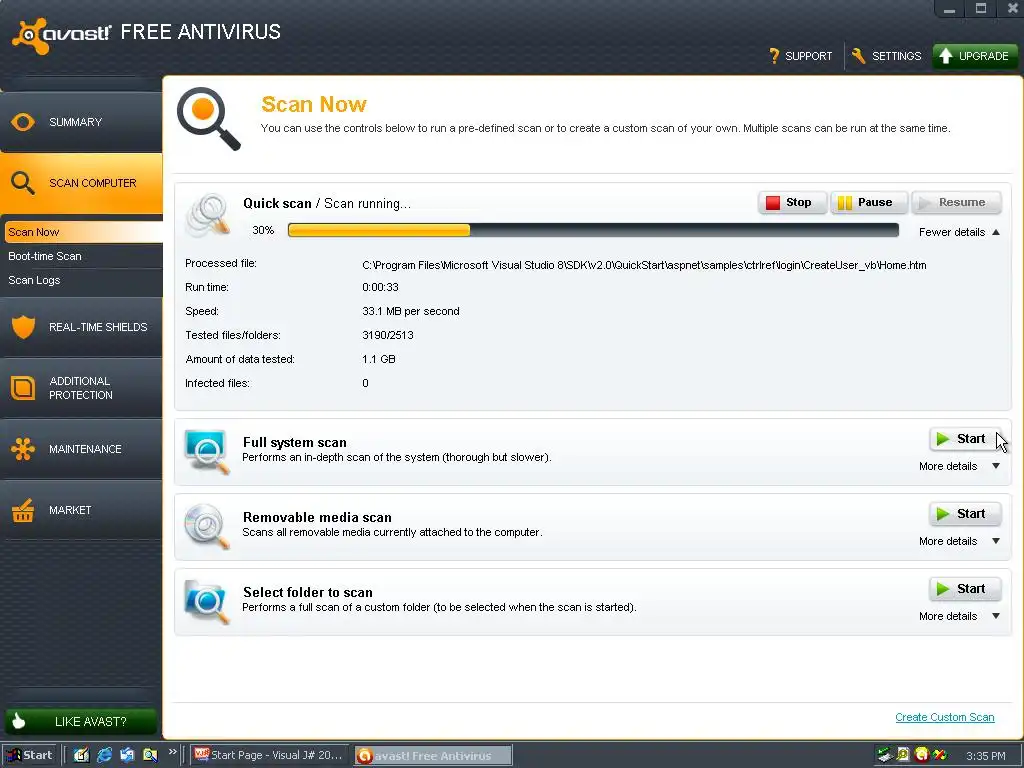Expand More details for Full system scan

pyautogui.click(x=959, y=466)
